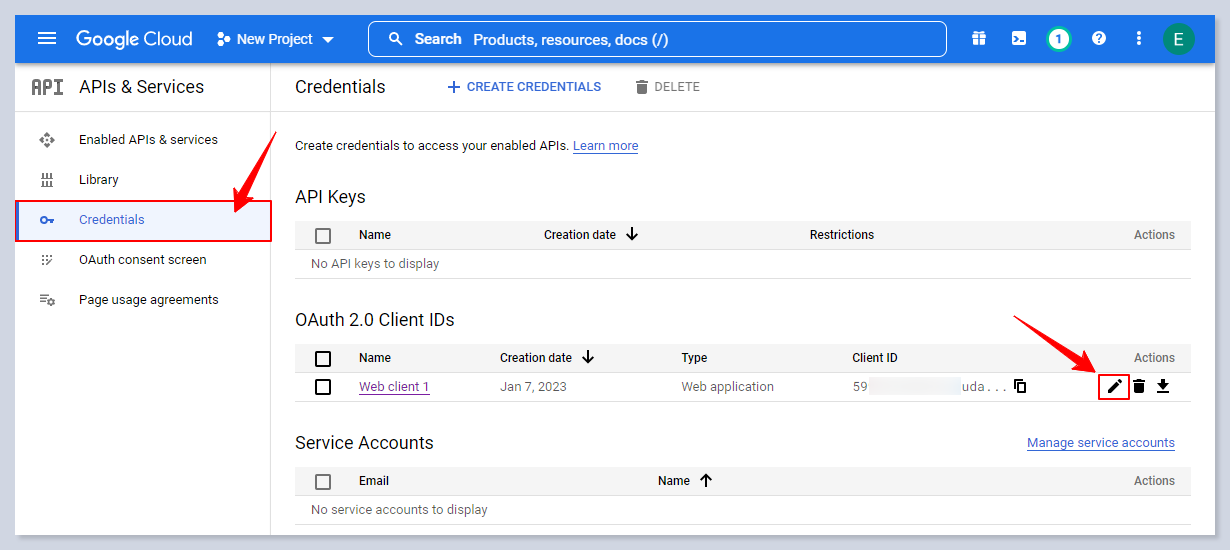This screenshot has width=1230, height=550.
Task: Check the select-all box for Service Accounts
Action: [x=323, y=482]
